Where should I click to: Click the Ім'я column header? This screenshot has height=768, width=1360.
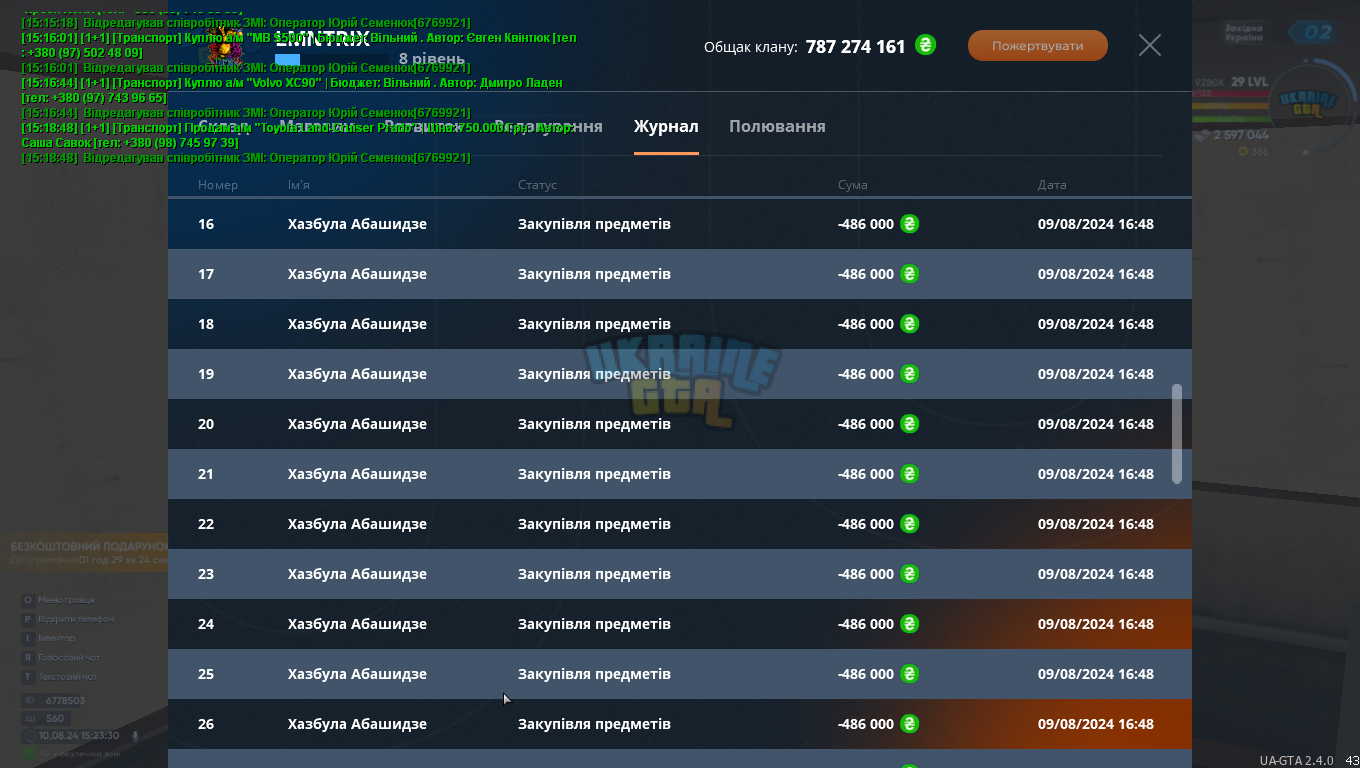click(x=299, y=185)
